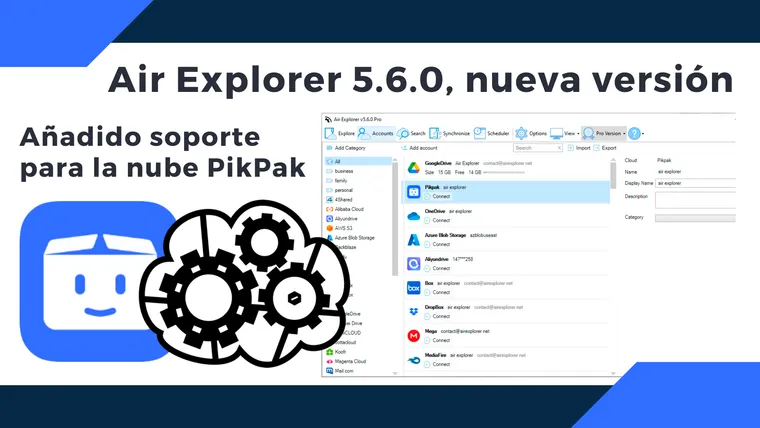
Task: Click category list scrollbar thumb
Action: (395, 218)
